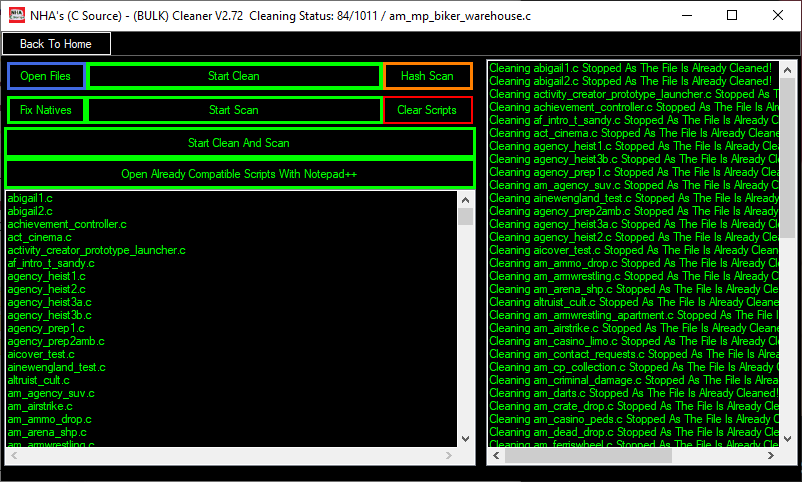Open files with the Open Files button
The image size is (802, 482).
pyautogui.click(x=46, y=76)
